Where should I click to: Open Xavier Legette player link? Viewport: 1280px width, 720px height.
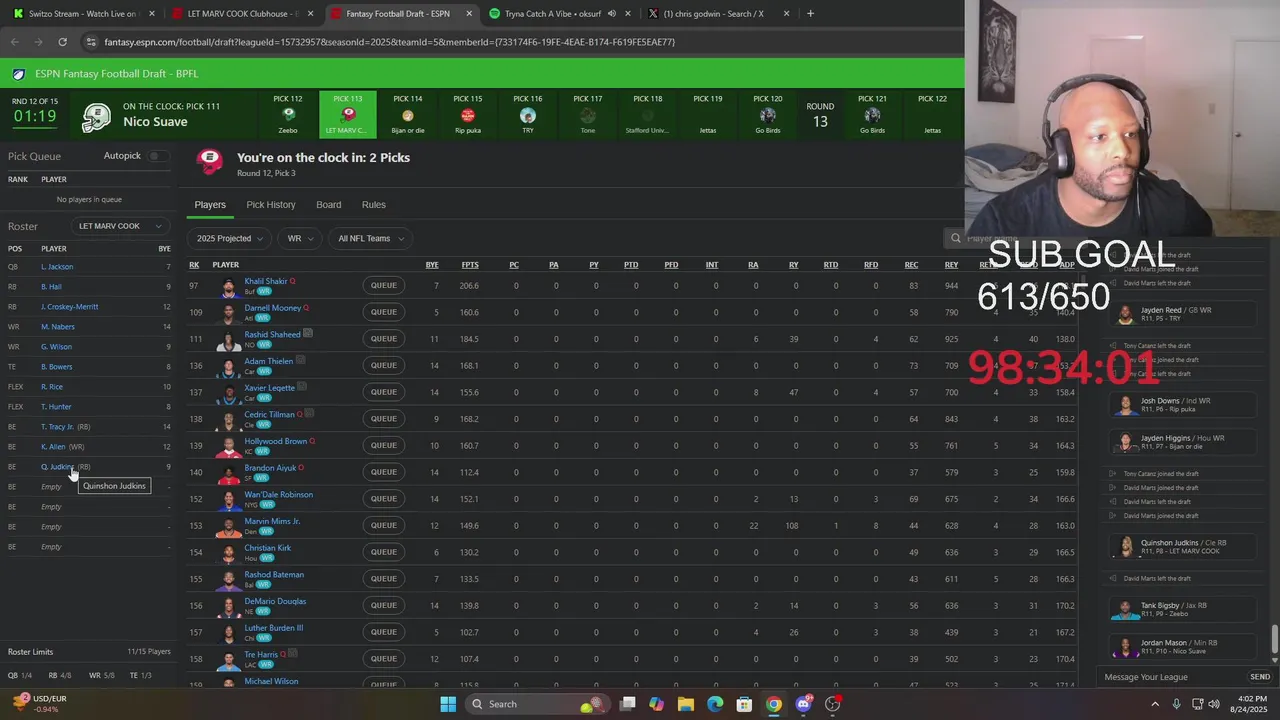click(270, 387)
